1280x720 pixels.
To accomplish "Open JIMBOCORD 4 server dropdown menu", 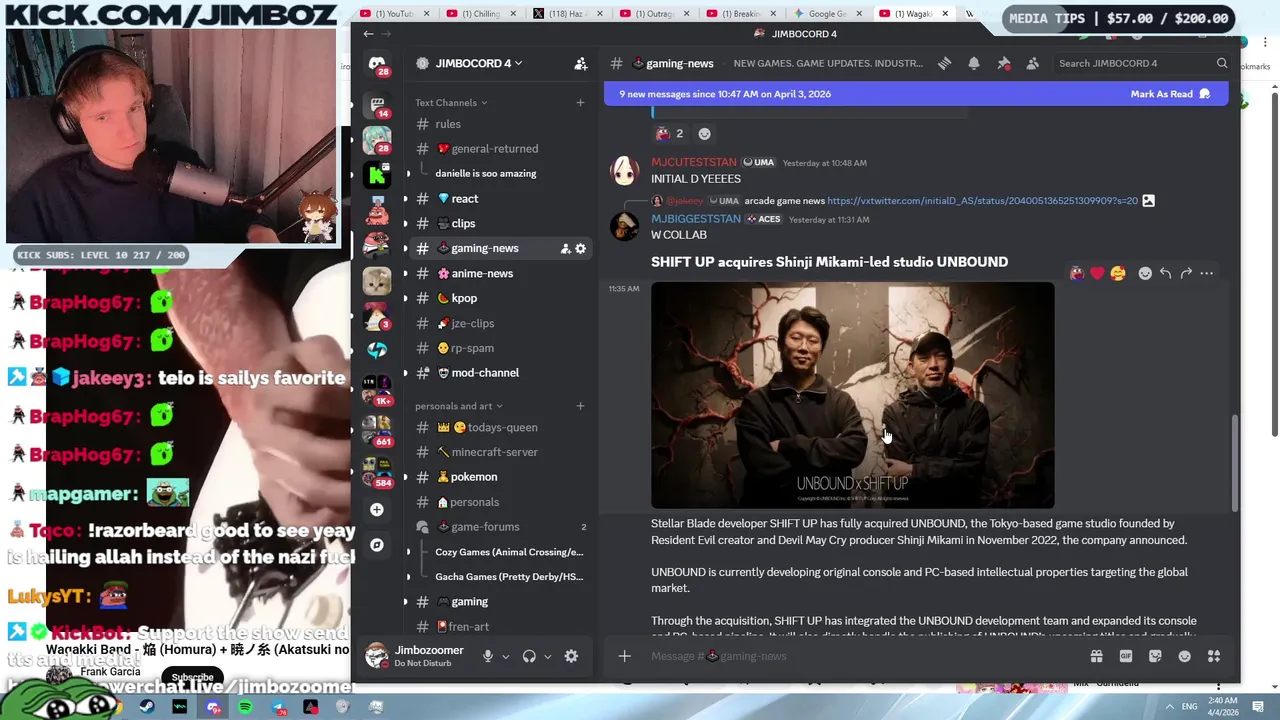I will coord(477,63).
